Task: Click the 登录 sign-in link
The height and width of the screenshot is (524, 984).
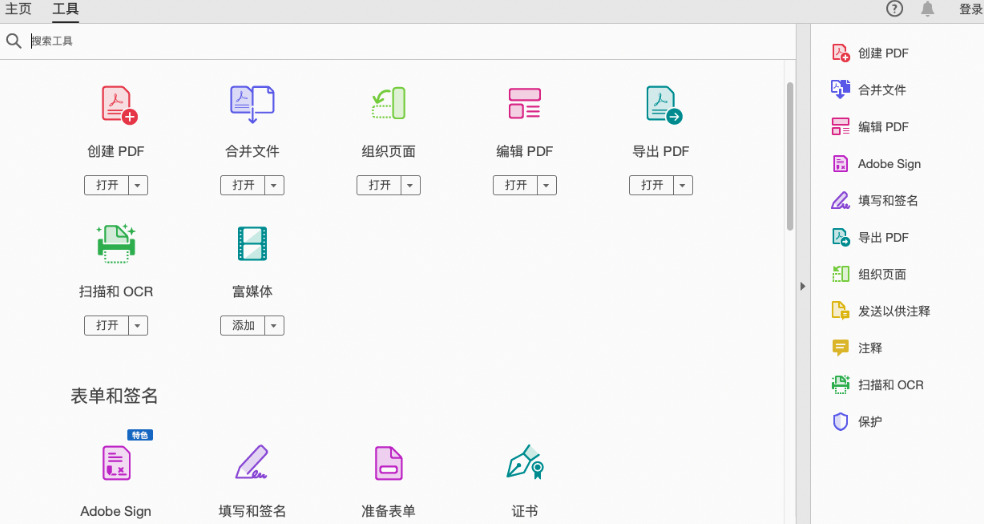Action: [970, 9]
